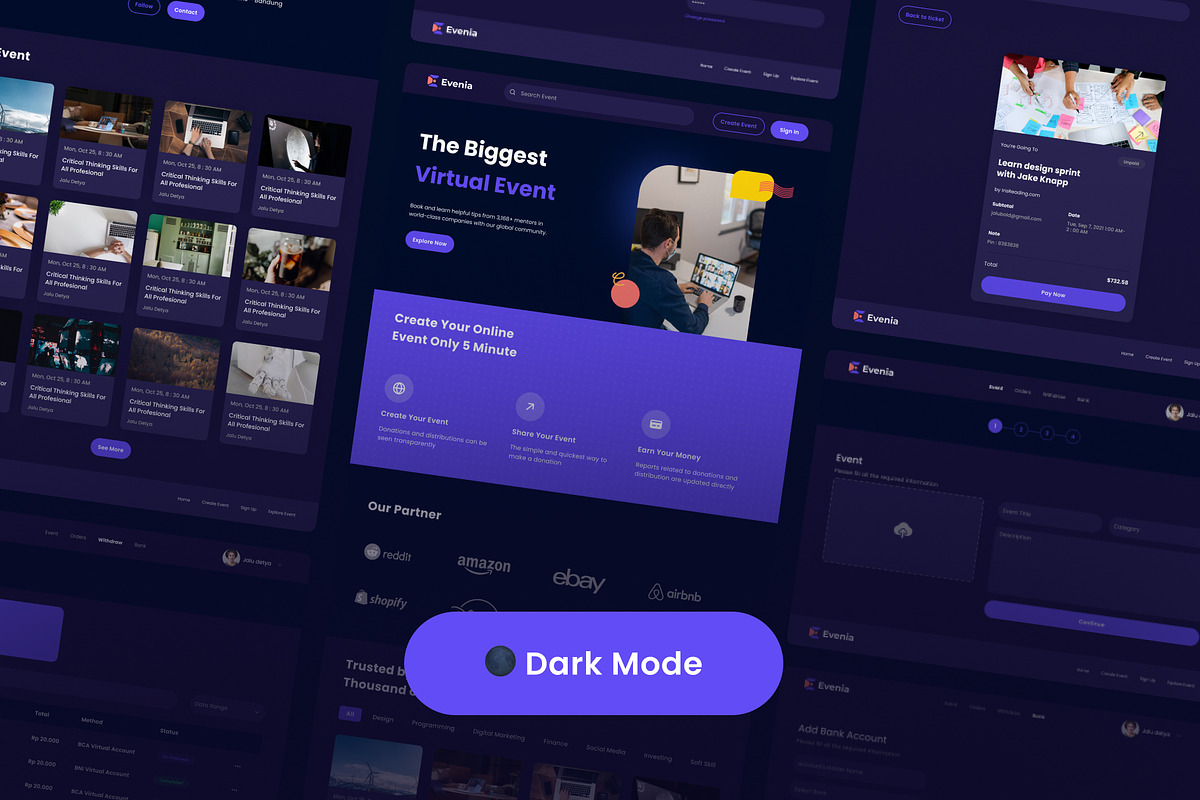Click Jalu detya avatar on Withdraw page
This screenshot has height=800, width=1200.
[231, 558]
